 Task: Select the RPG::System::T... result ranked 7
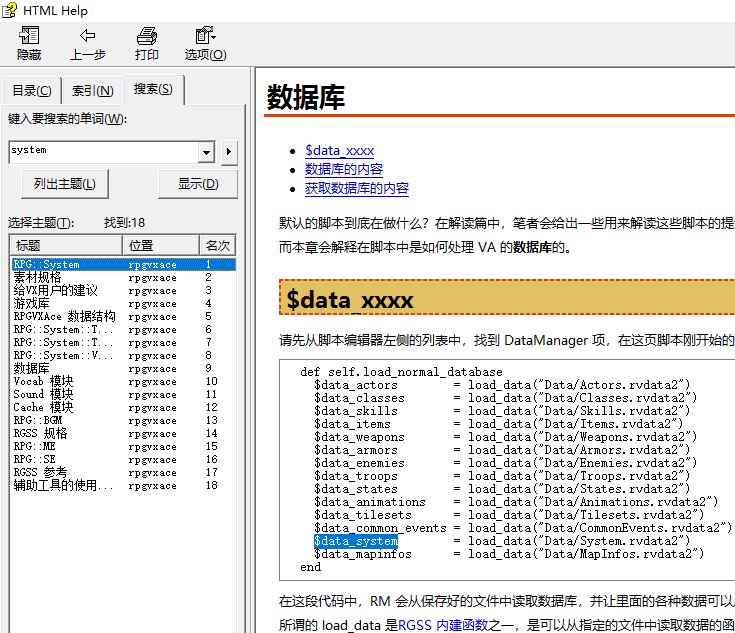pyautogui.click(x=123, y=342)
